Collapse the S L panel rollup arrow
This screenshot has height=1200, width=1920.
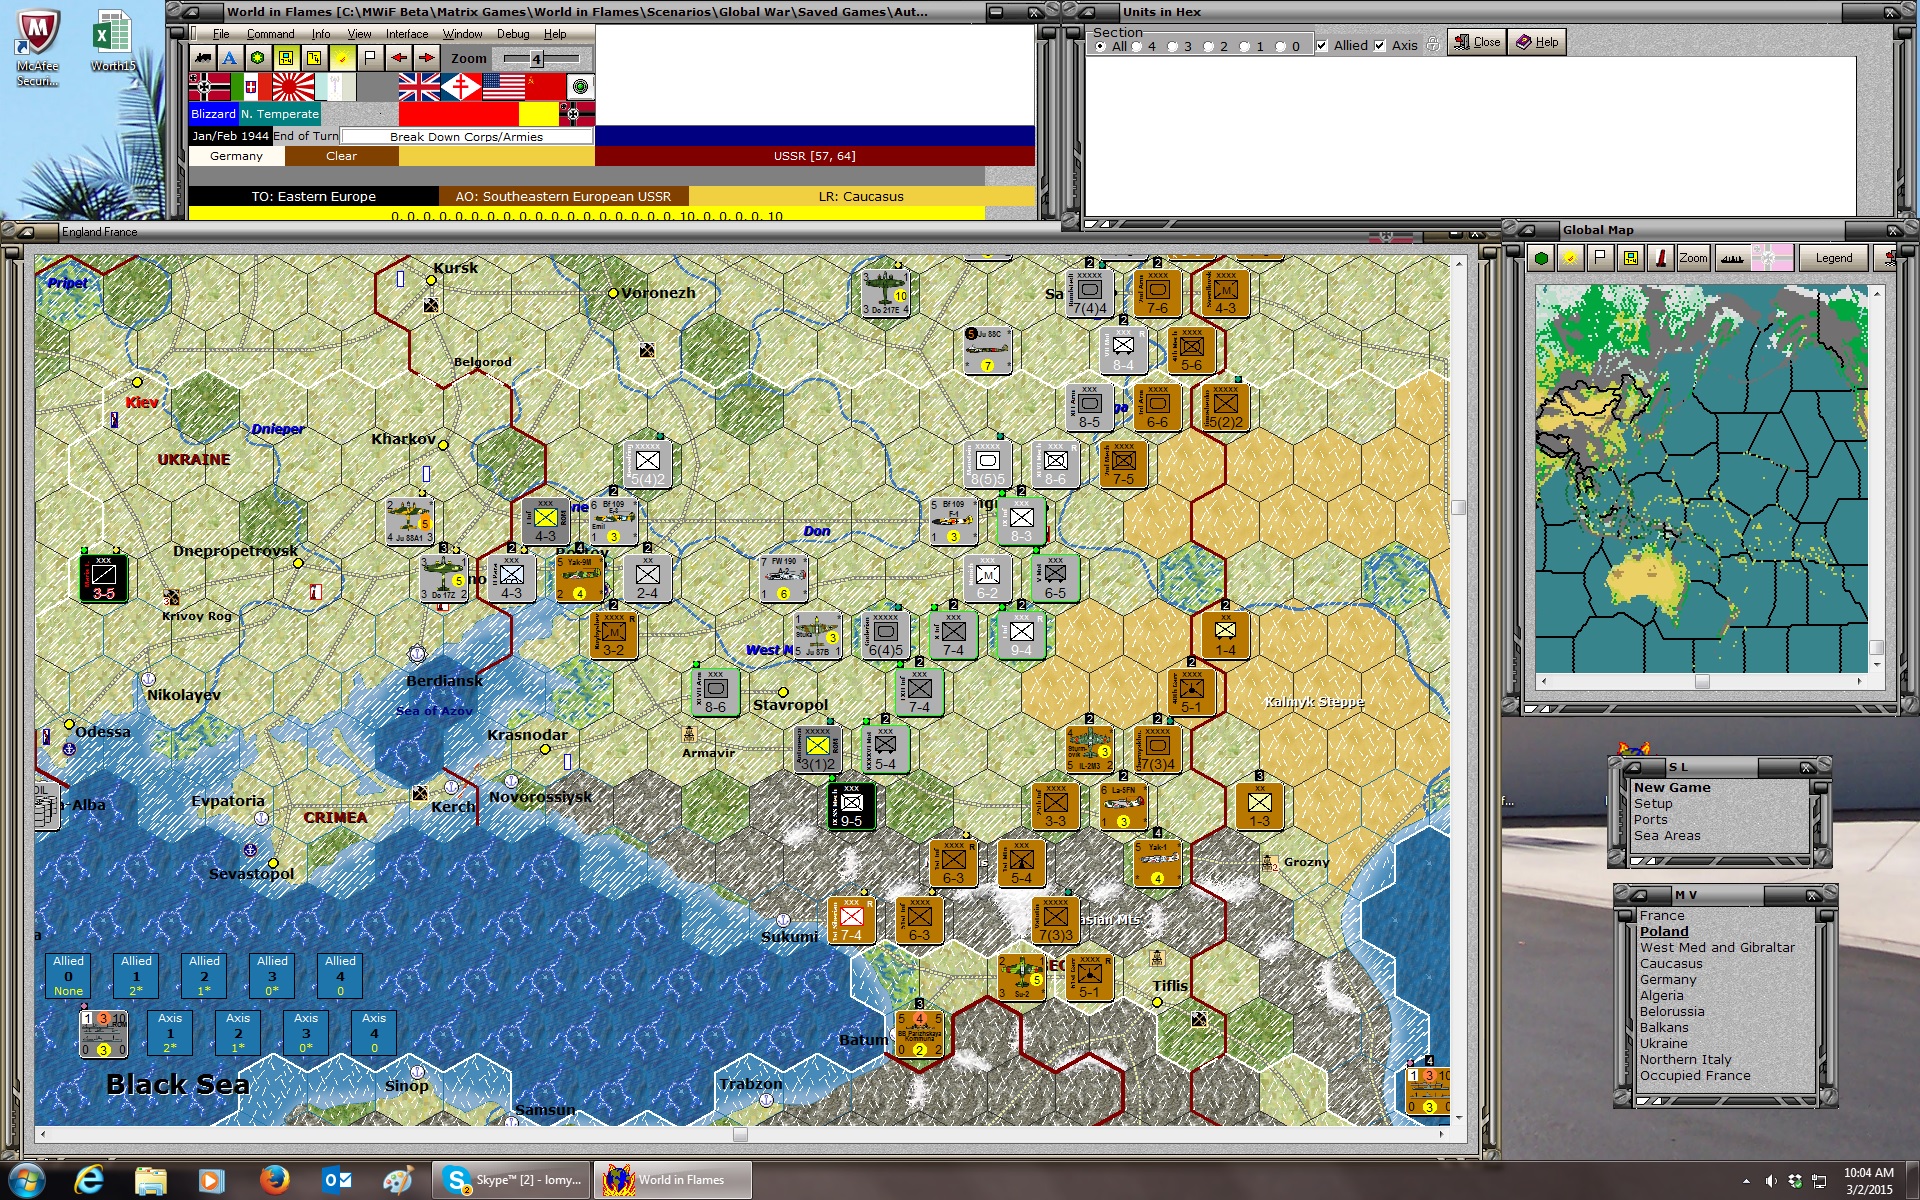click(x=1633, y=767)
